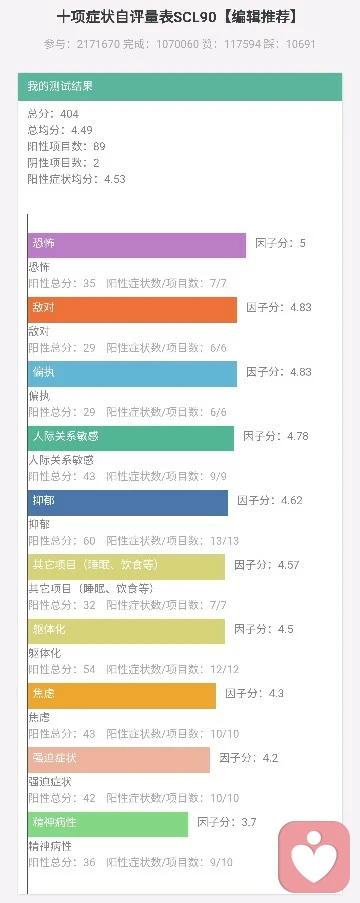Select the orange 敌对 bar
This screenshot has width=360, height=903.
(x=132, y=310)
